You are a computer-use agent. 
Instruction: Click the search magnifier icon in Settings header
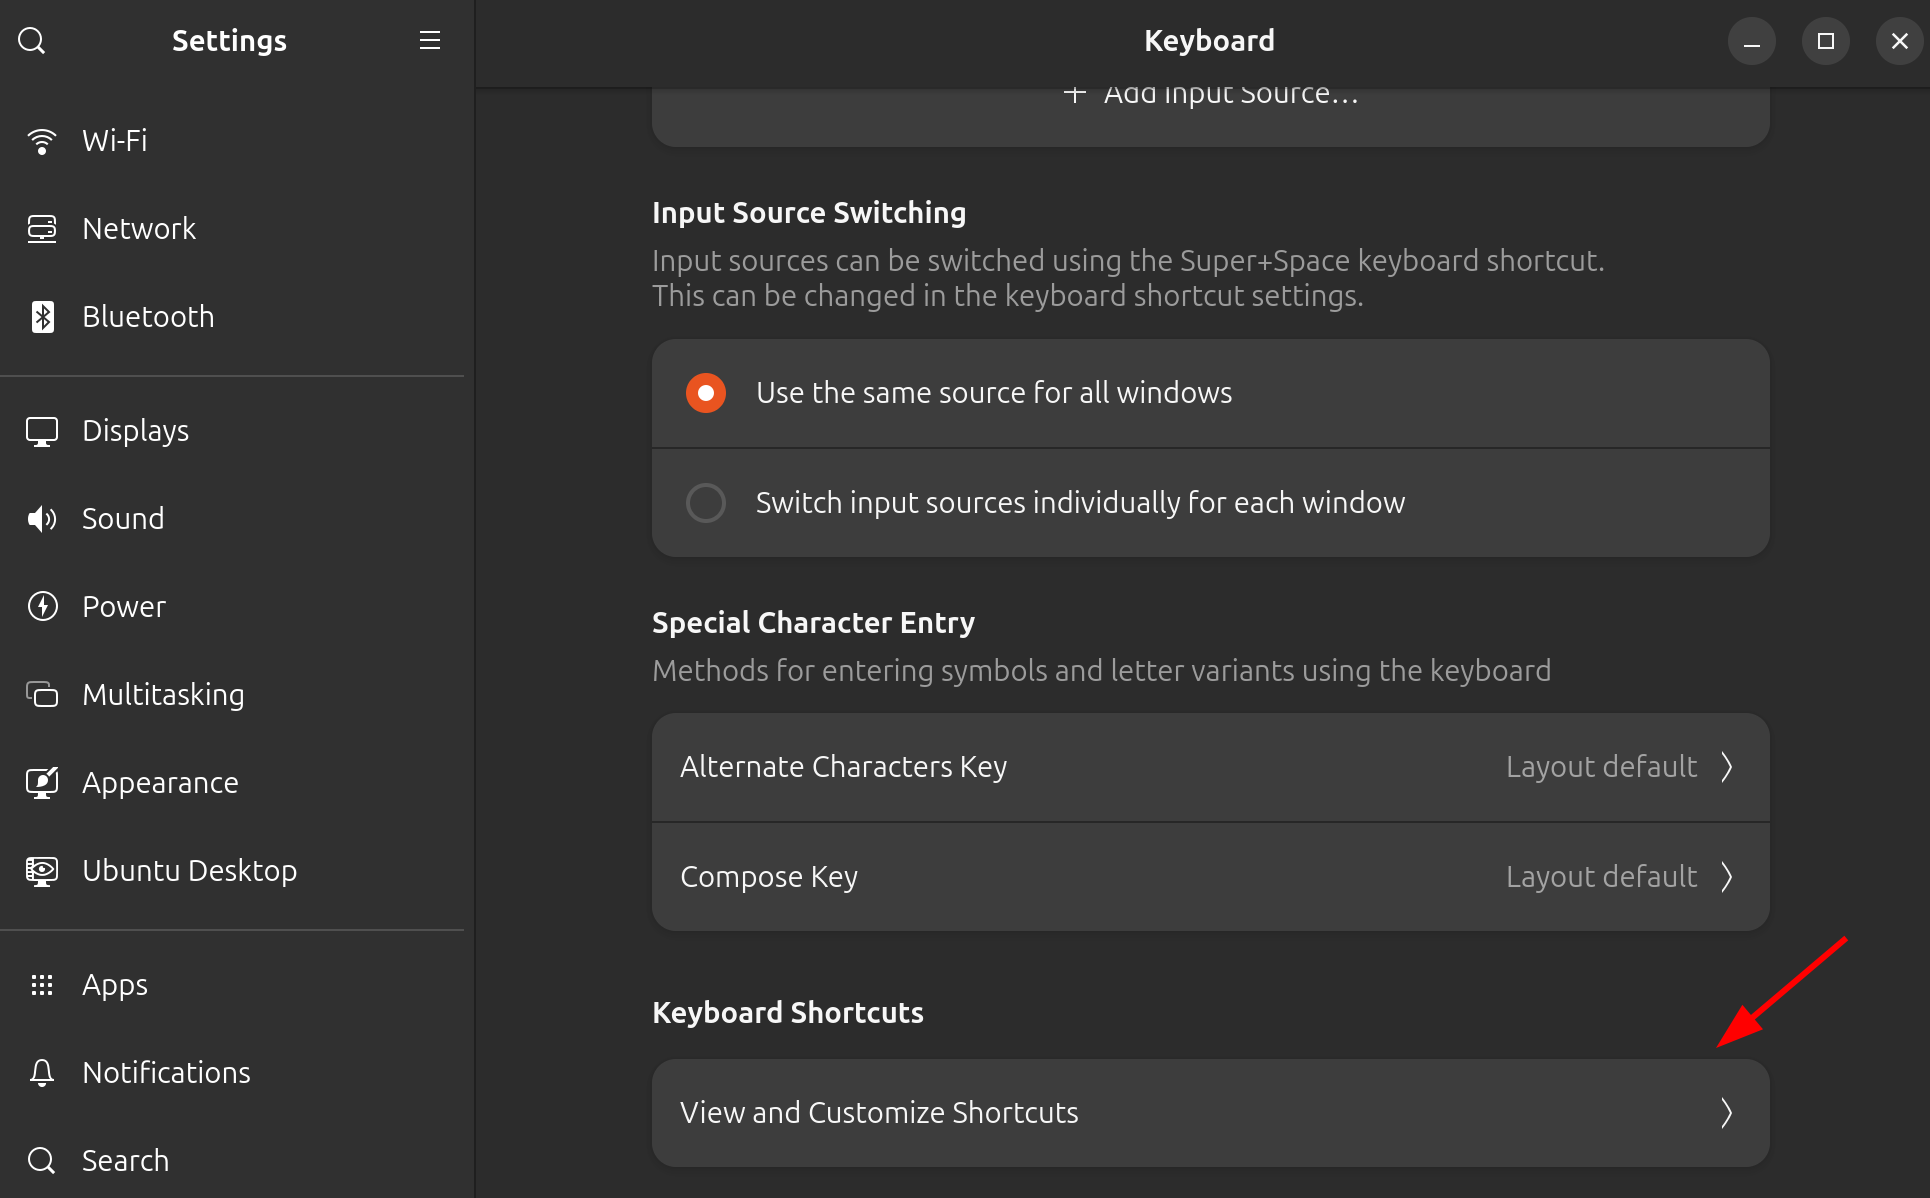tap(32, 41)
